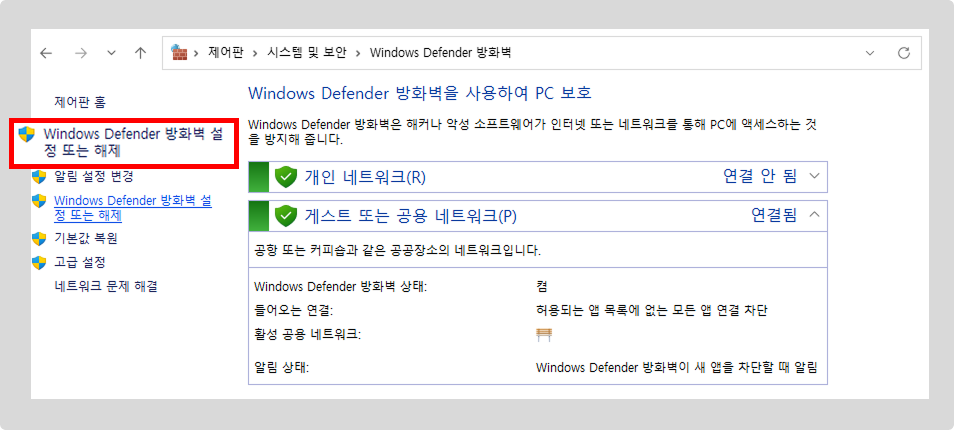Click the Forward arrow navigation button
This screenshot has width=954, height=430.
(81, 52)
